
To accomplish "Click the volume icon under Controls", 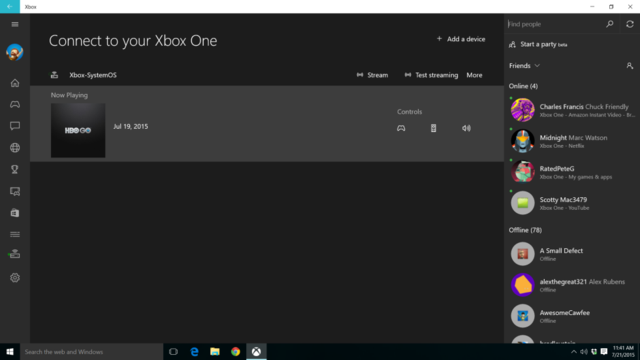I will 466,128.
